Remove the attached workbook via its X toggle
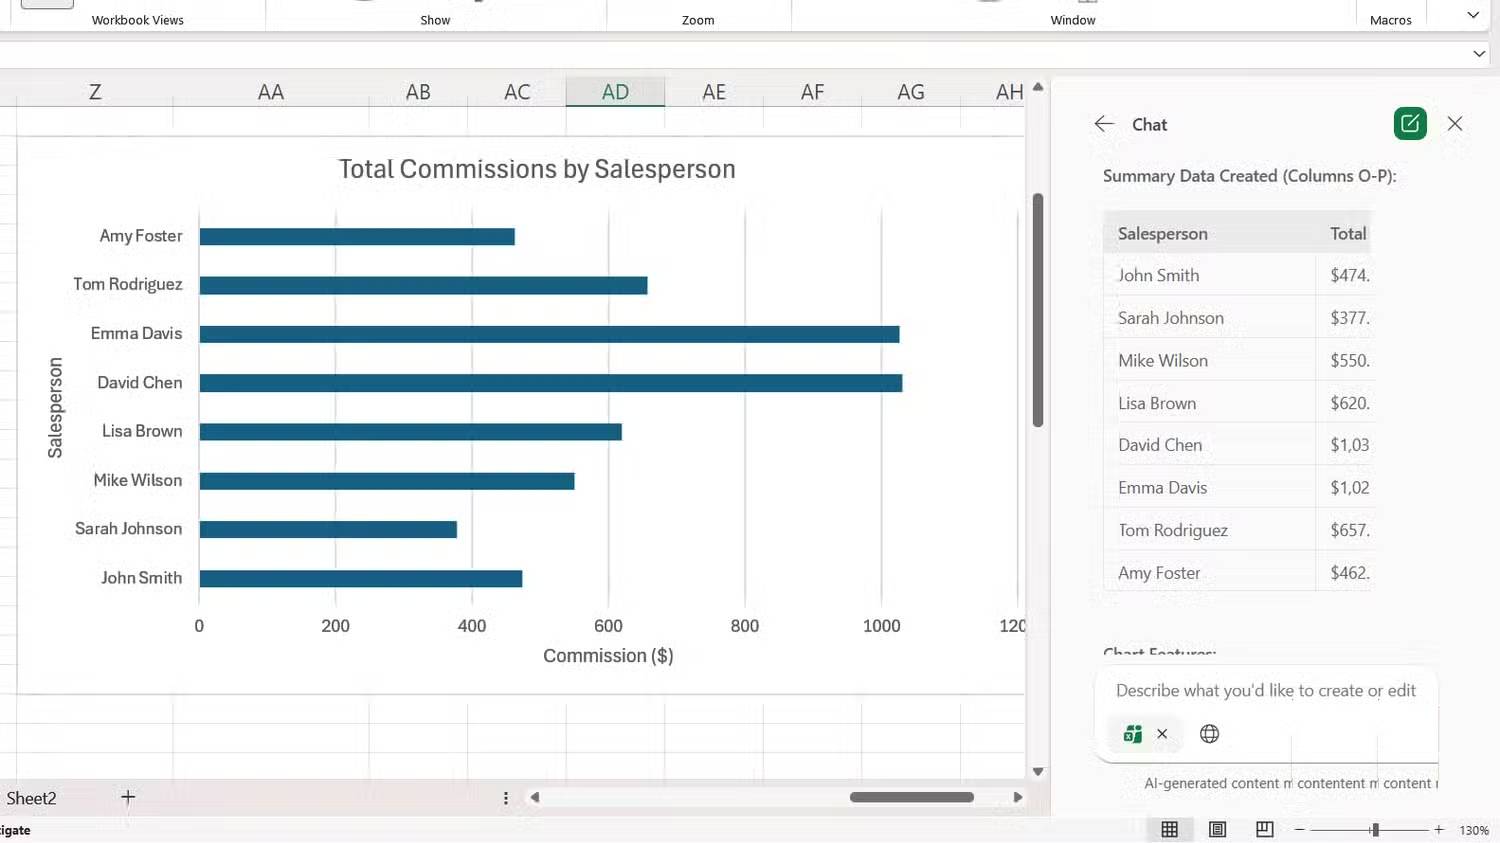The image size is (1500, 843). click(1161, 733)
